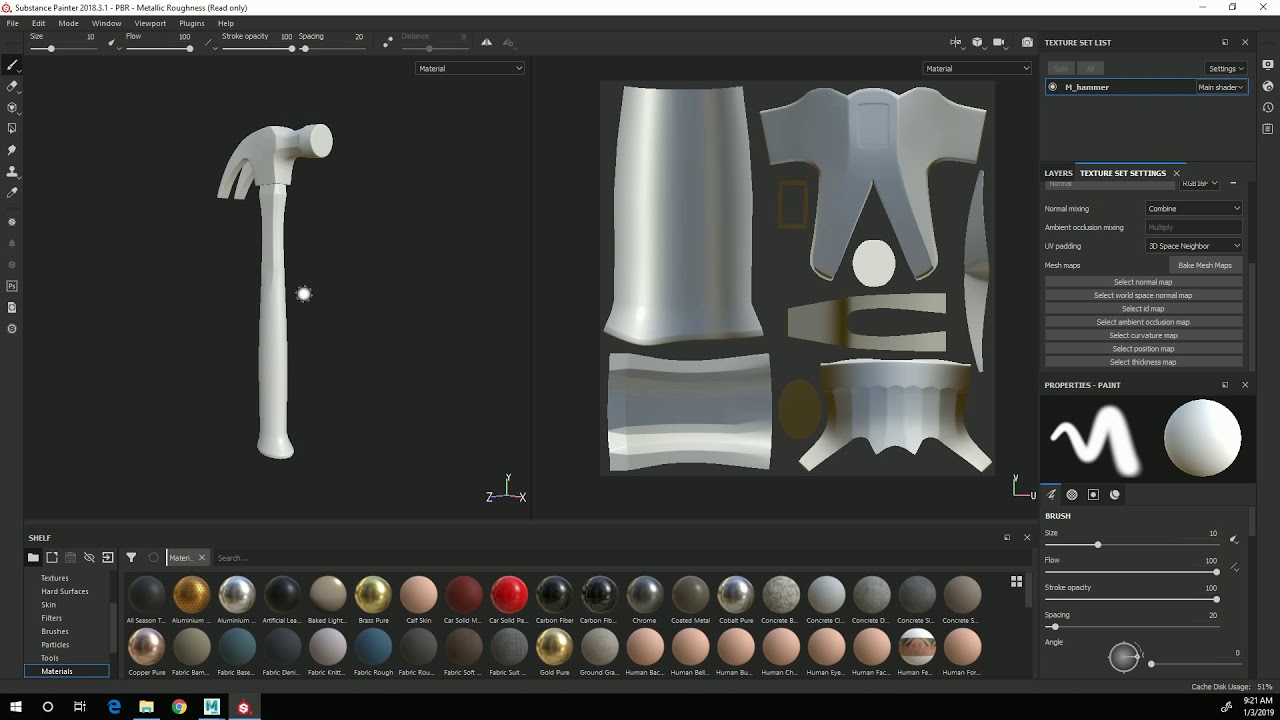Click Bake Mesh Maps button

point(1205,265)
